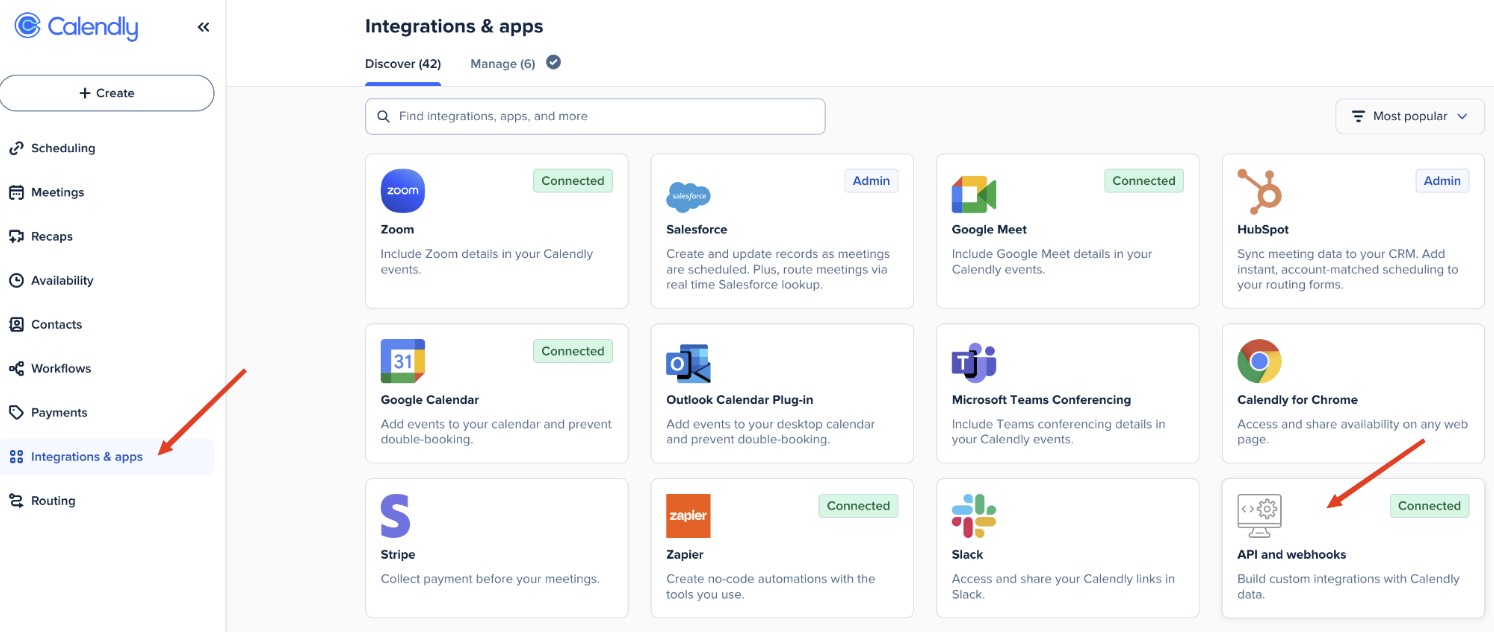Screen dimensions: 1494x632
Task: Open the Google Calendar card title
Action: (x=430, y=399)
